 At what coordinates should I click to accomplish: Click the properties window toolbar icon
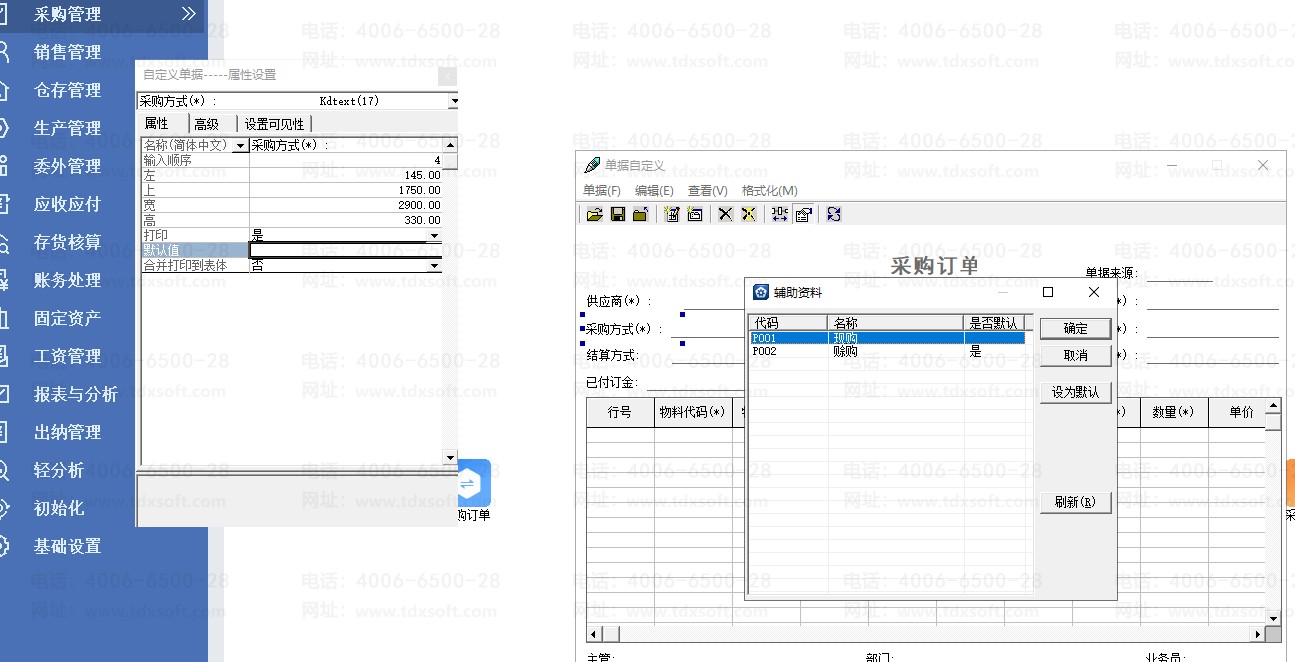(803, 214)
